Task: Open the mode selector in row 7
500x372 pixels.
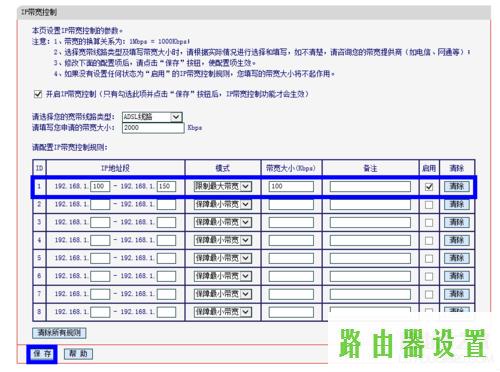Action: [223, 294]
